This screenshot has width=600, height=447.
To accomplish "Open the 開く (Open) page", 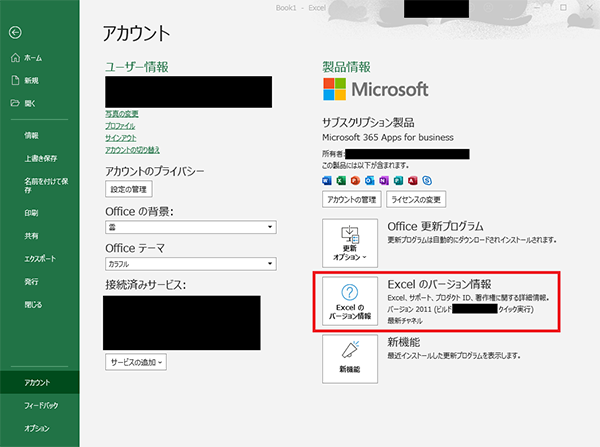I will (23, 103).
